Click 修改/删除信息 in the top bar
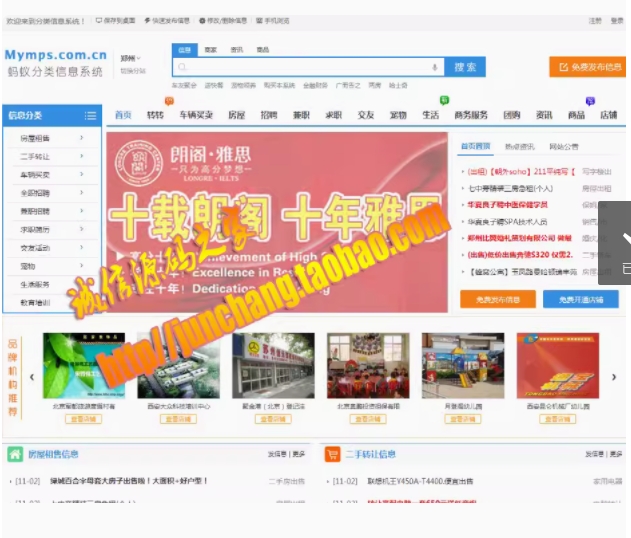 [x=223, y=21]
